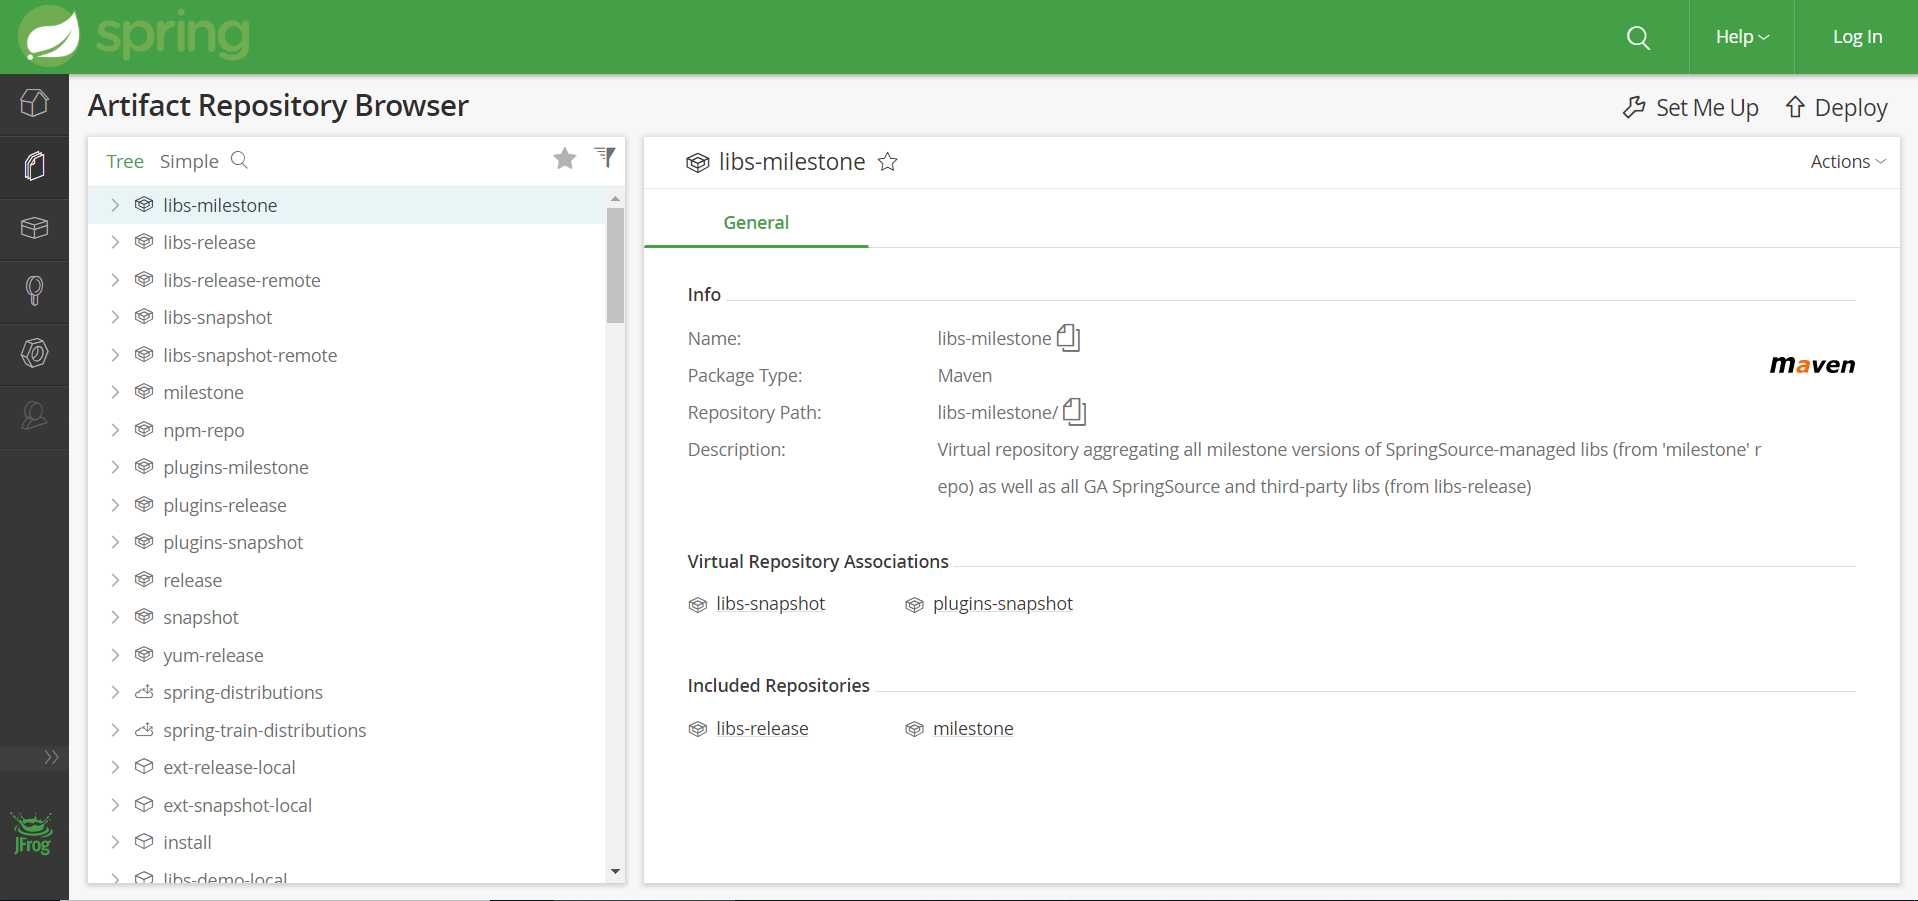1918x901 pixels.
Task: Click the Deploy upload arrow icon
Action: pyautogui.click(x=1795, y=107)
